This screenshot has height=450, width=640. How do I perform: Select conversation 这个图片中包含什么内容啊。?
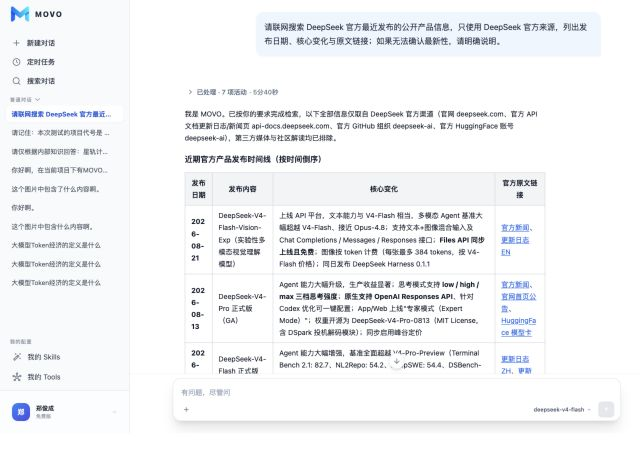point(64,227)
